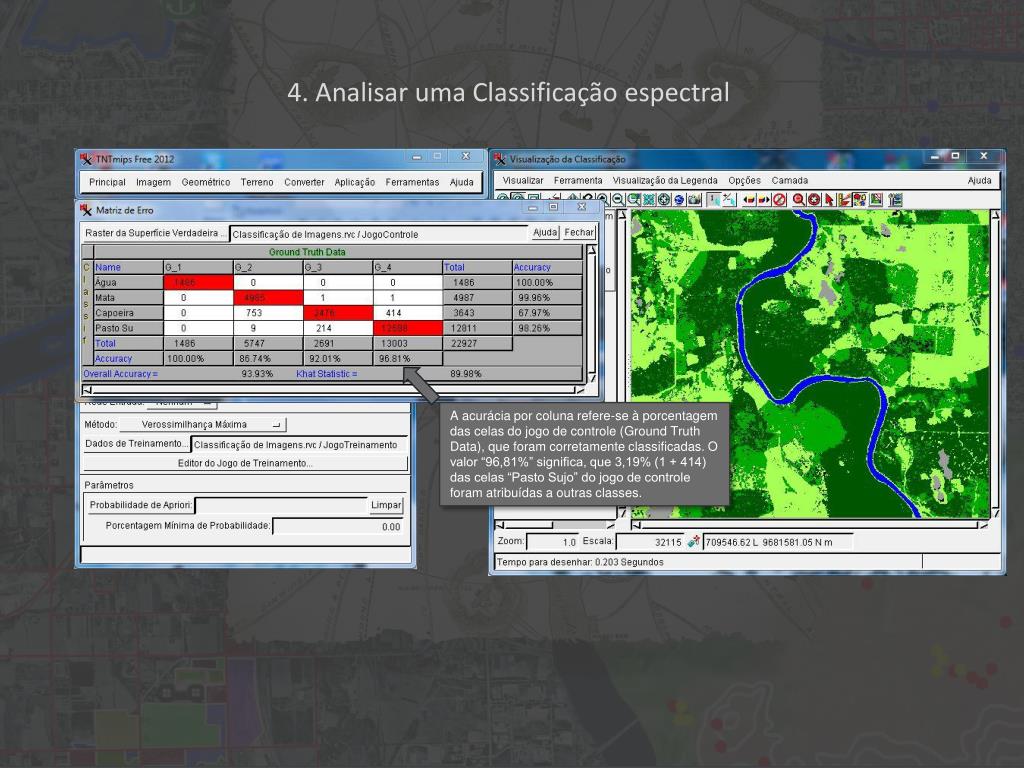Click the cell showing 753 in Capoeira row
Screen dimensions: 1024x768
tap(268, 313)
